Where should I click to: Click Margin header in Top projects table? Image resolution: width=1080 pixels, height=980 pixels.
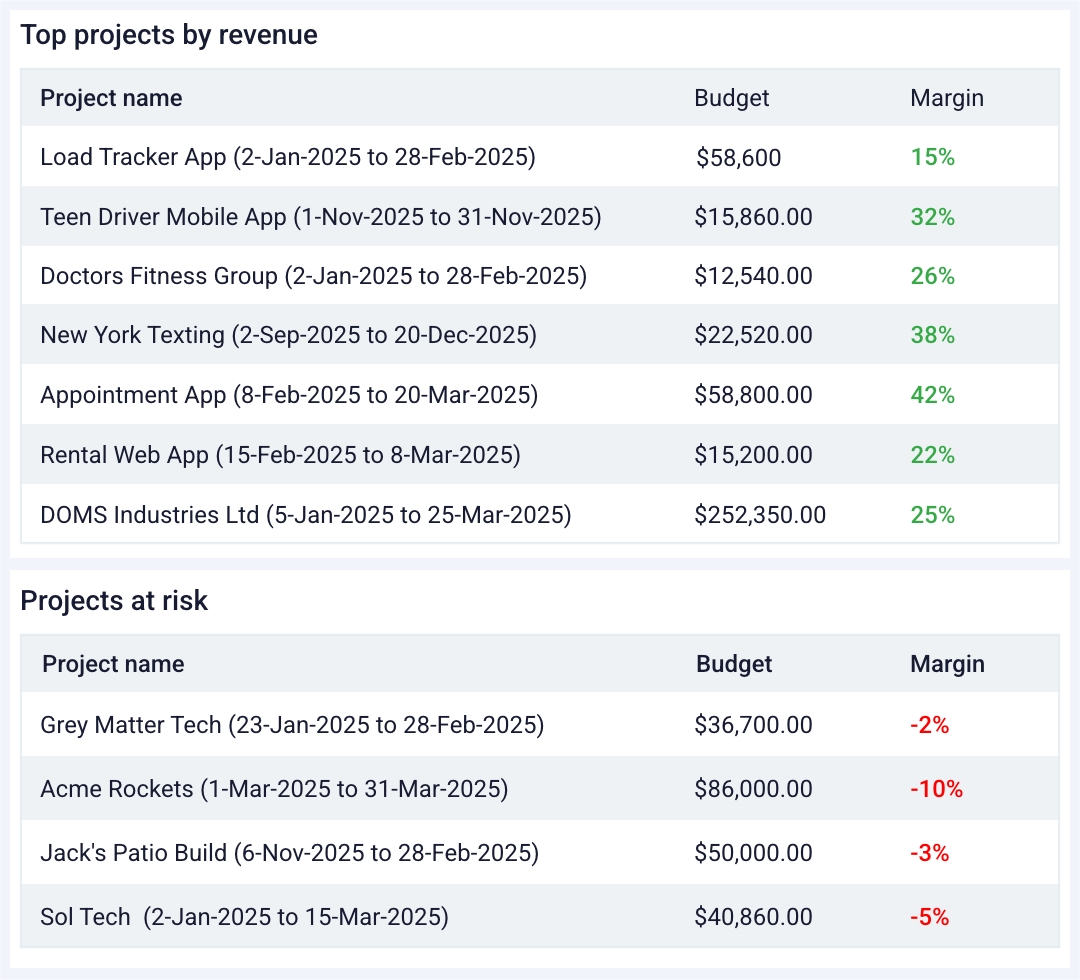[x=947, y=98]
